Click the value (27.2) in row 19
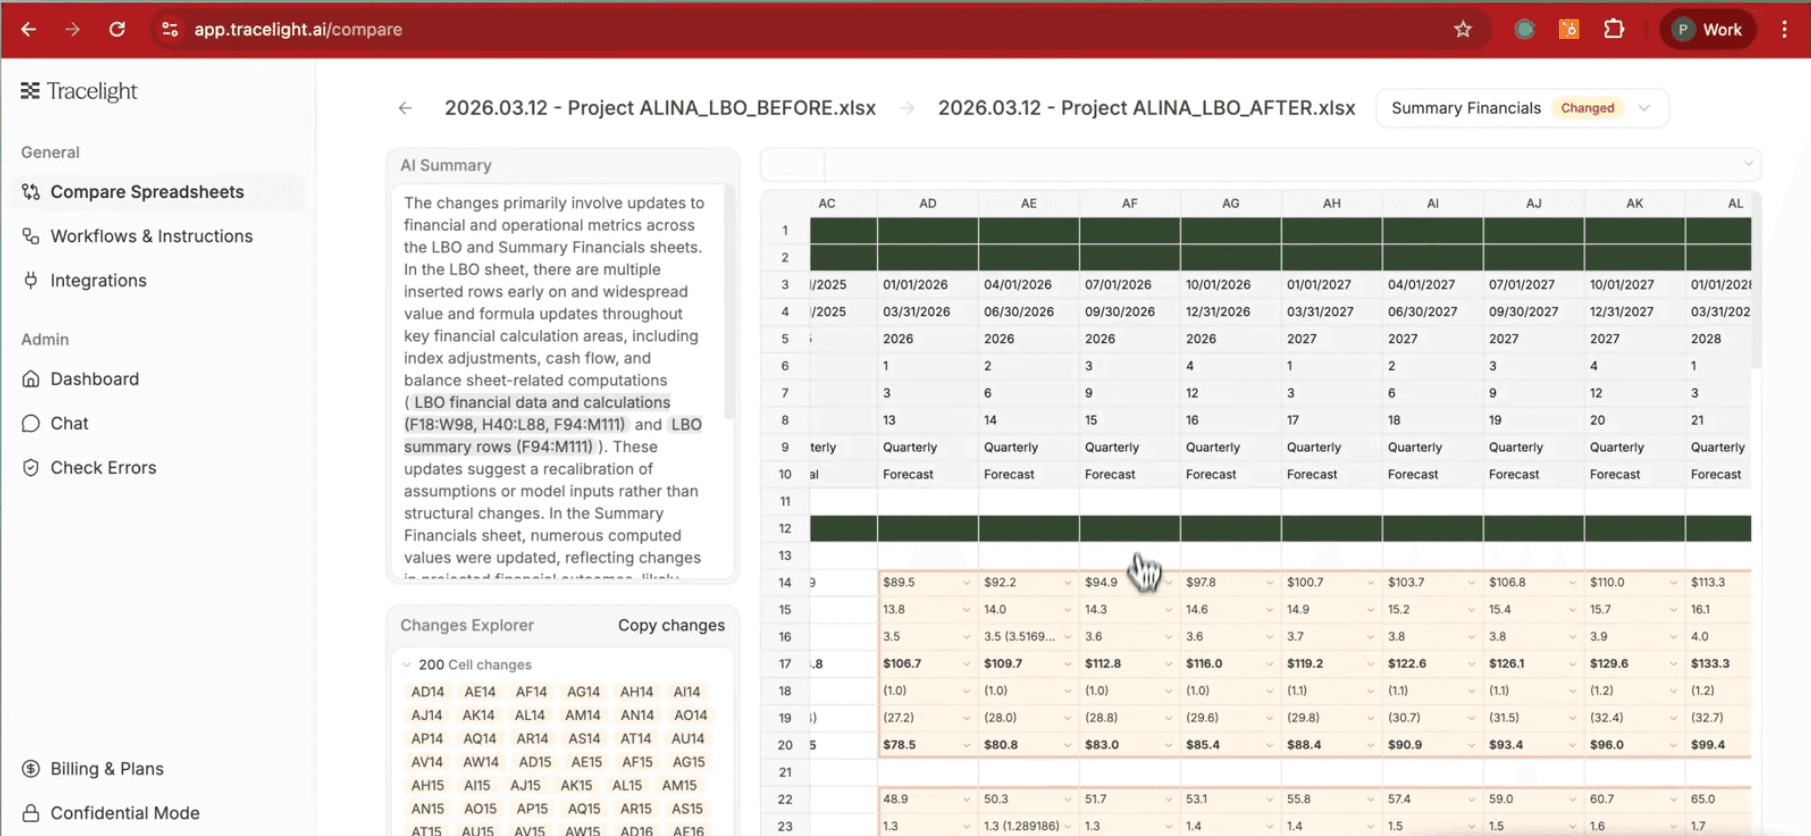1811x836 pixels. pos(897,718)
